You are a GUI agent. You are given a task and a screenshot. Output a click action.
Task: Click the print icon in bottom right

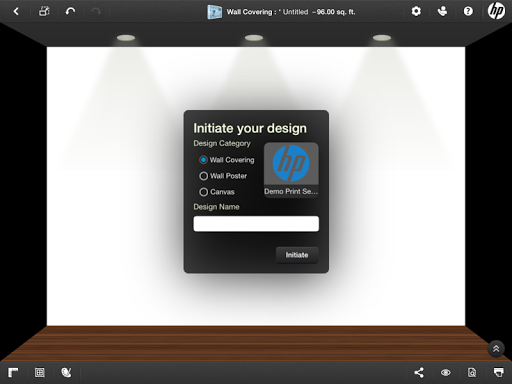point(499,372)
